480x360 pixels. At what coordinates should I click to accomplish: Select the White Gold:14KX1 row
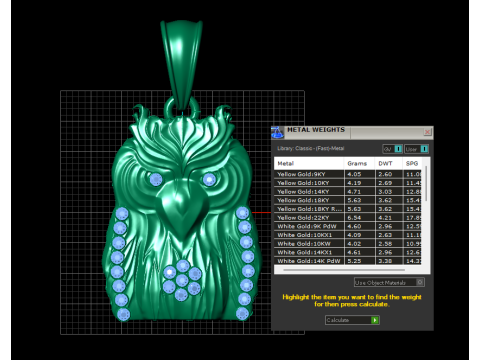coord(348,252)
